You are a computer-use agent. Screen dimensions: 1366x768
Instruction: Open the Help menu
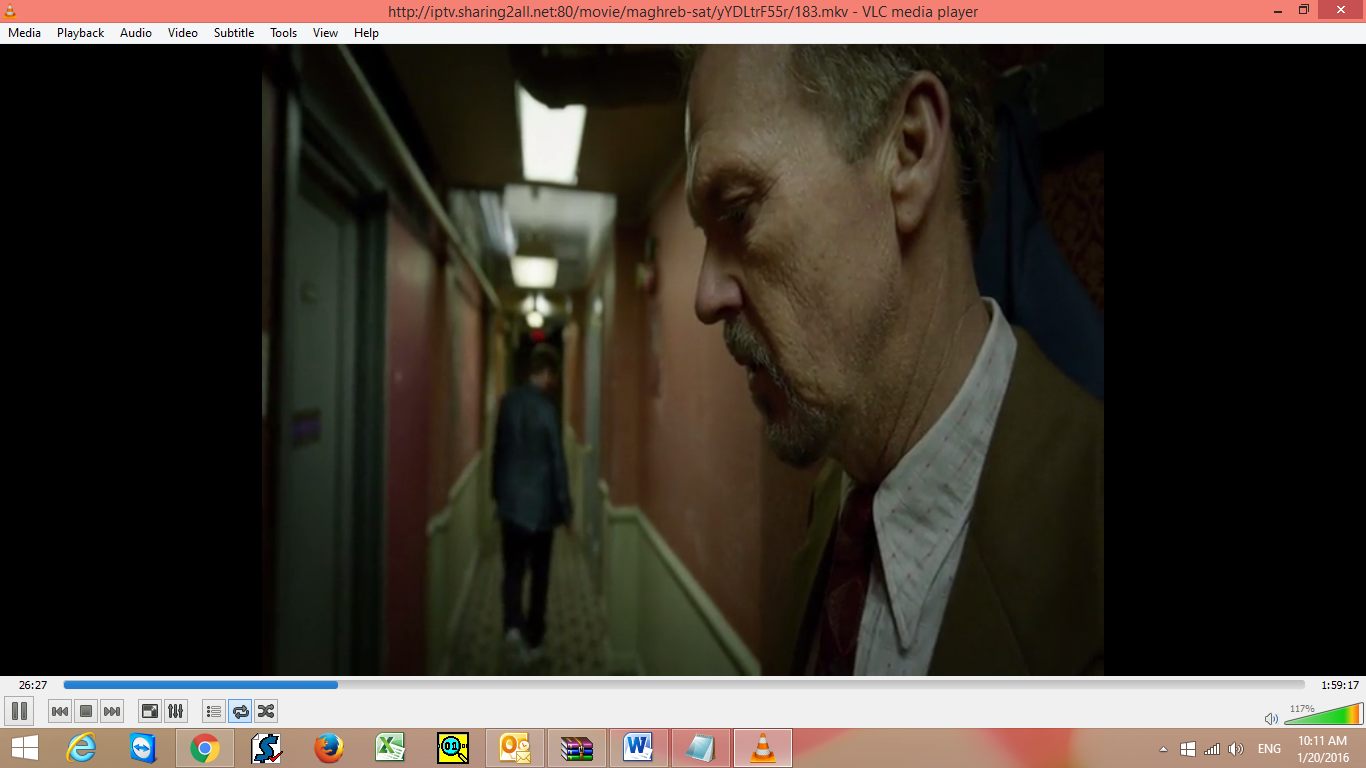(x=367, y=33)
